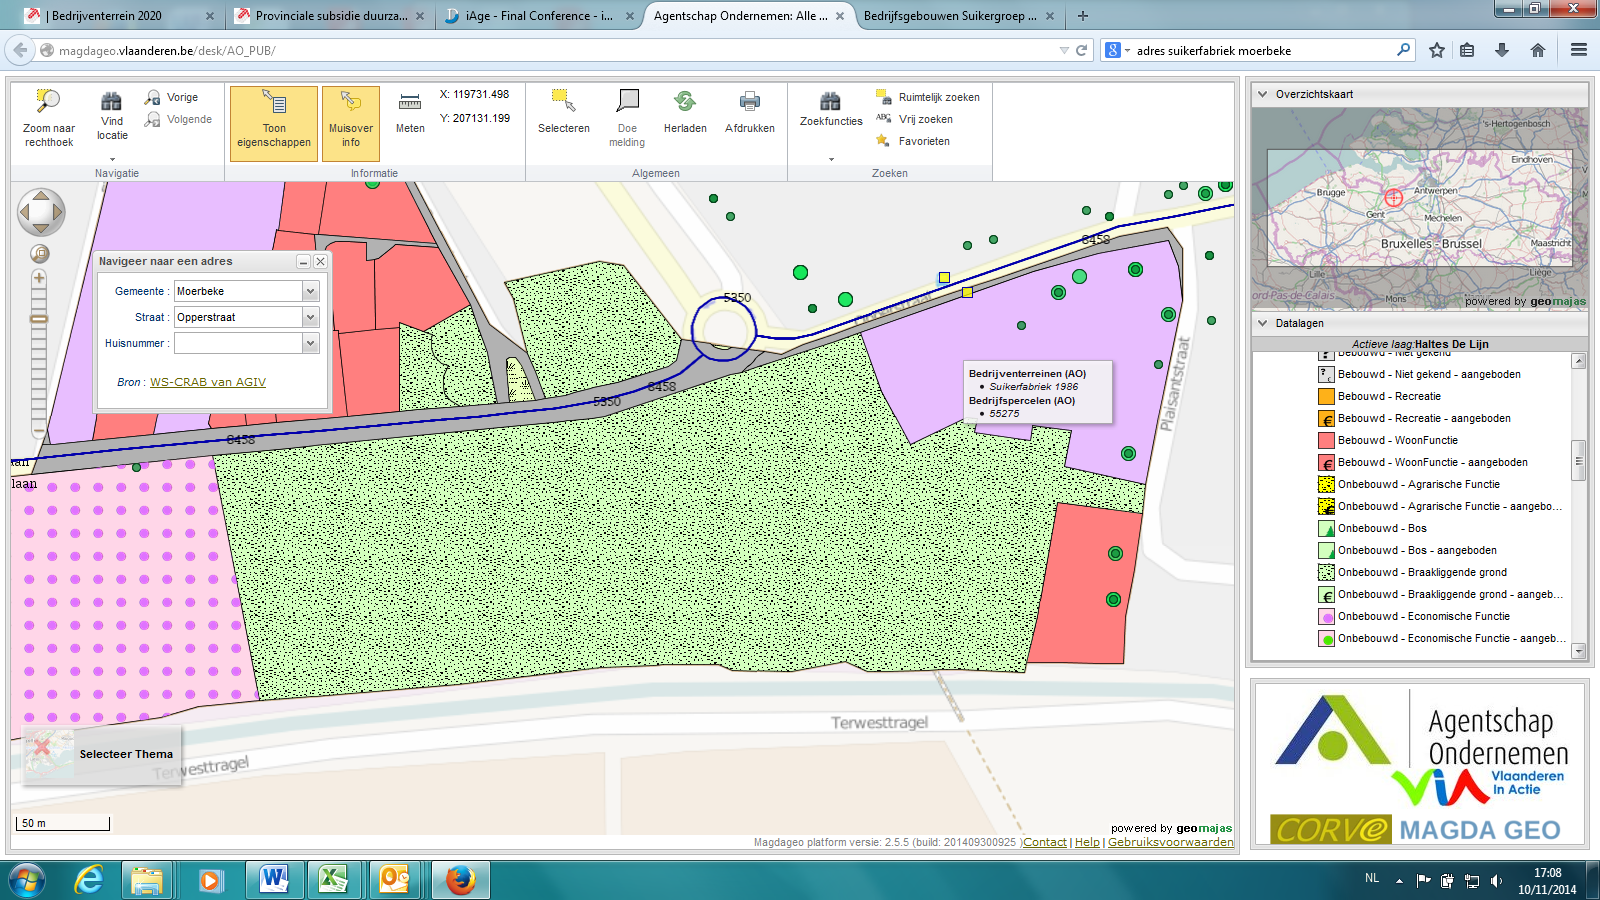
Task: Select Onbebouwd - Economische Functie layer entry
Action: [x=1424, y=616]
